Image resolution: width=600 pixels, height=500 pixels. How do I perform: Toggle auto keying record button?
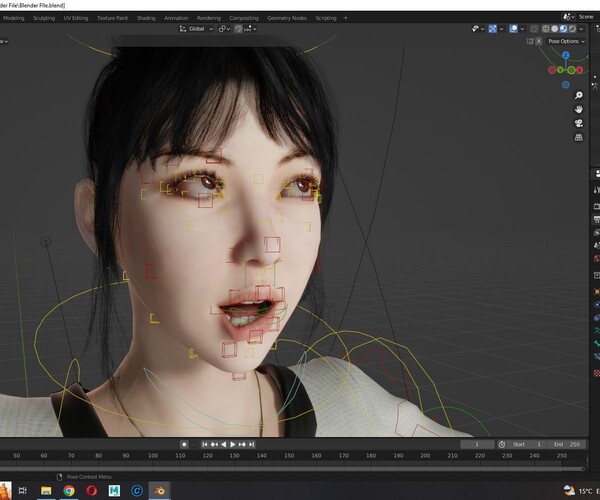184,445
